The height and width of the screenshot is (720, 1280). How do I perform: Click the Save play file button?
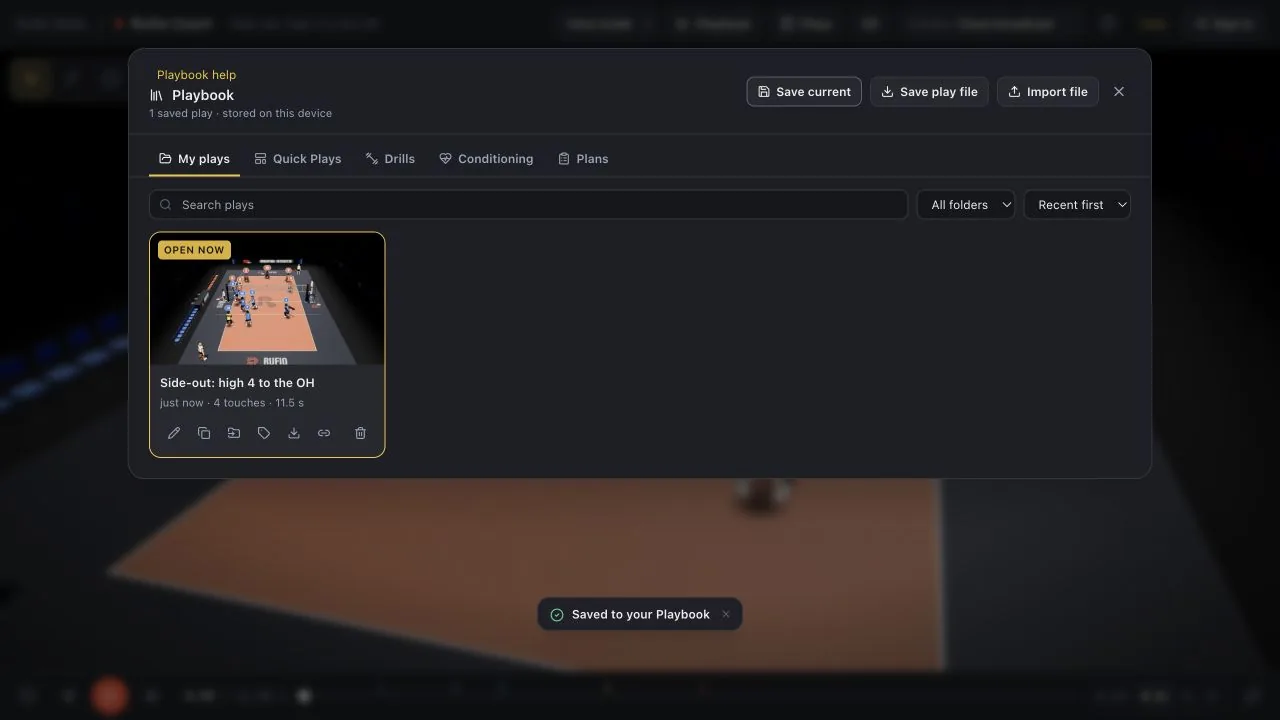[x=929, y=92]
